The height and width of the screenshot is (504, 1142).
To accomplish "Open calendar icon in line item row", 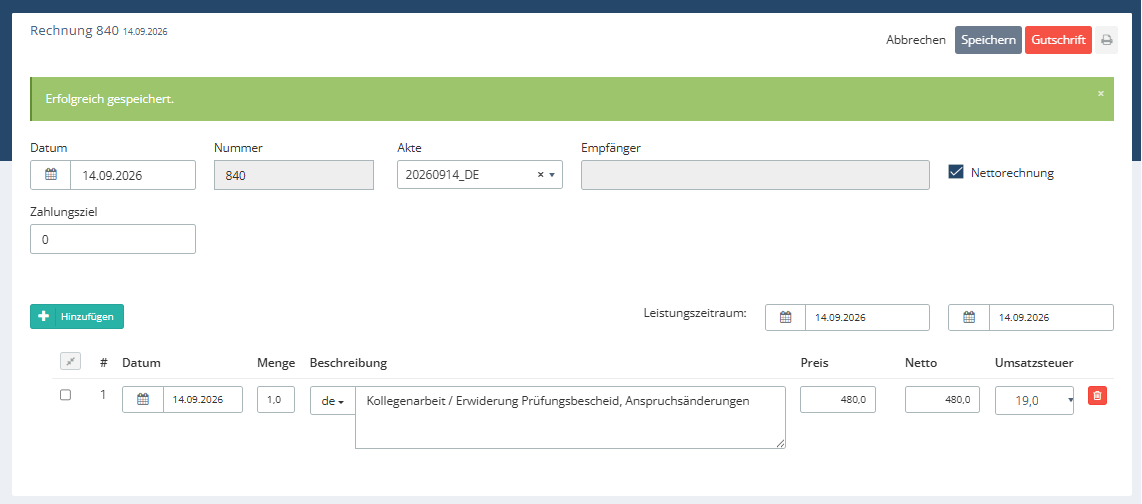I will (x=143, y=400).
